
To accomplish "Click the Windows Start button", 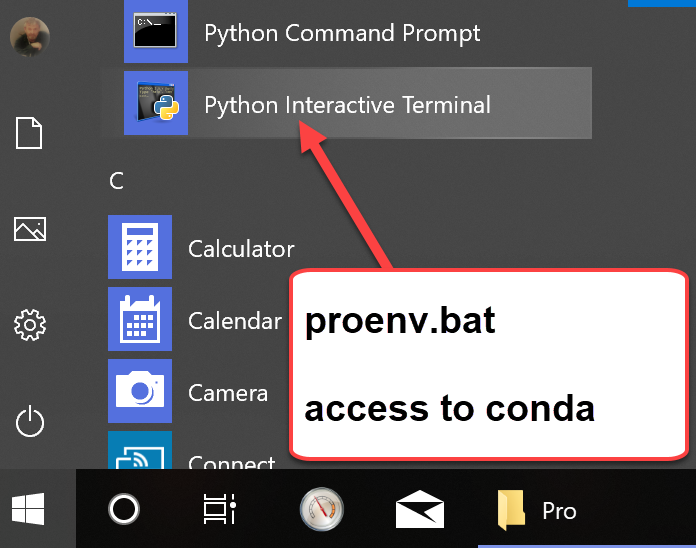I will coord(28,509).
